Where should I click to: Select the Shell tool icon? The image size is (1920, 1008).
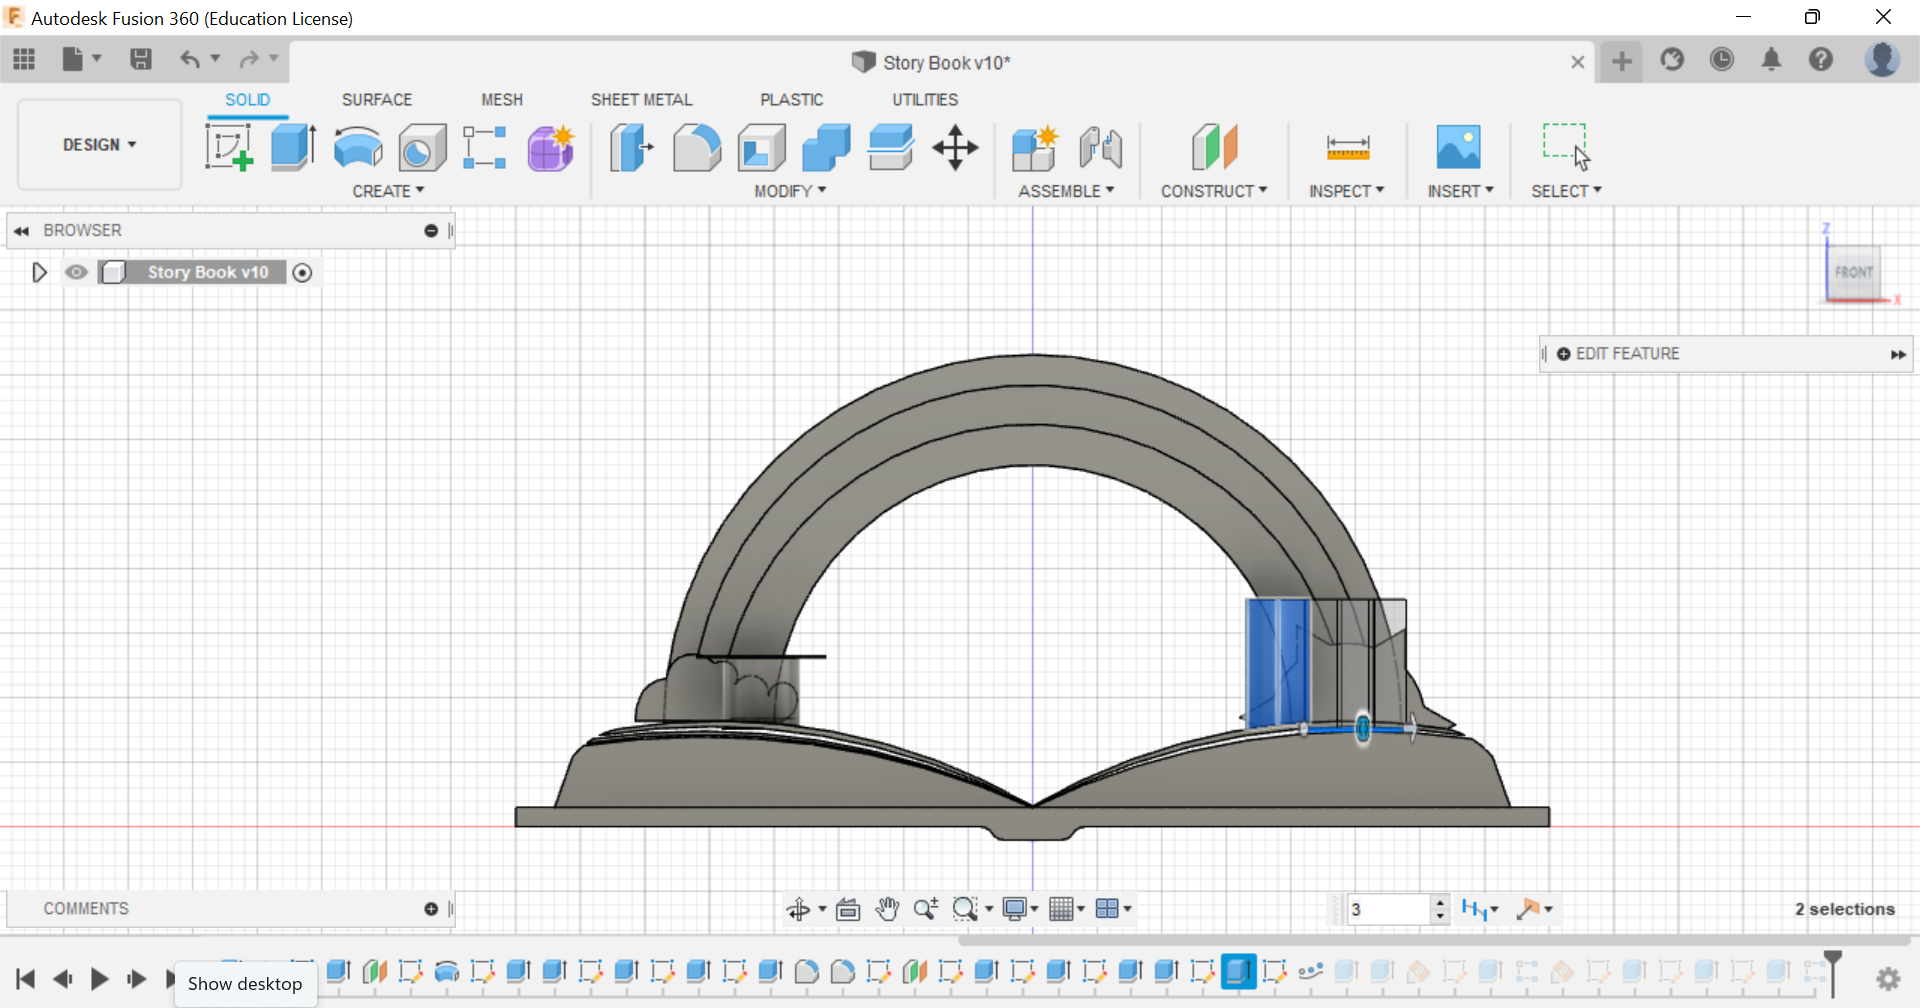click(x=761, y=148)
